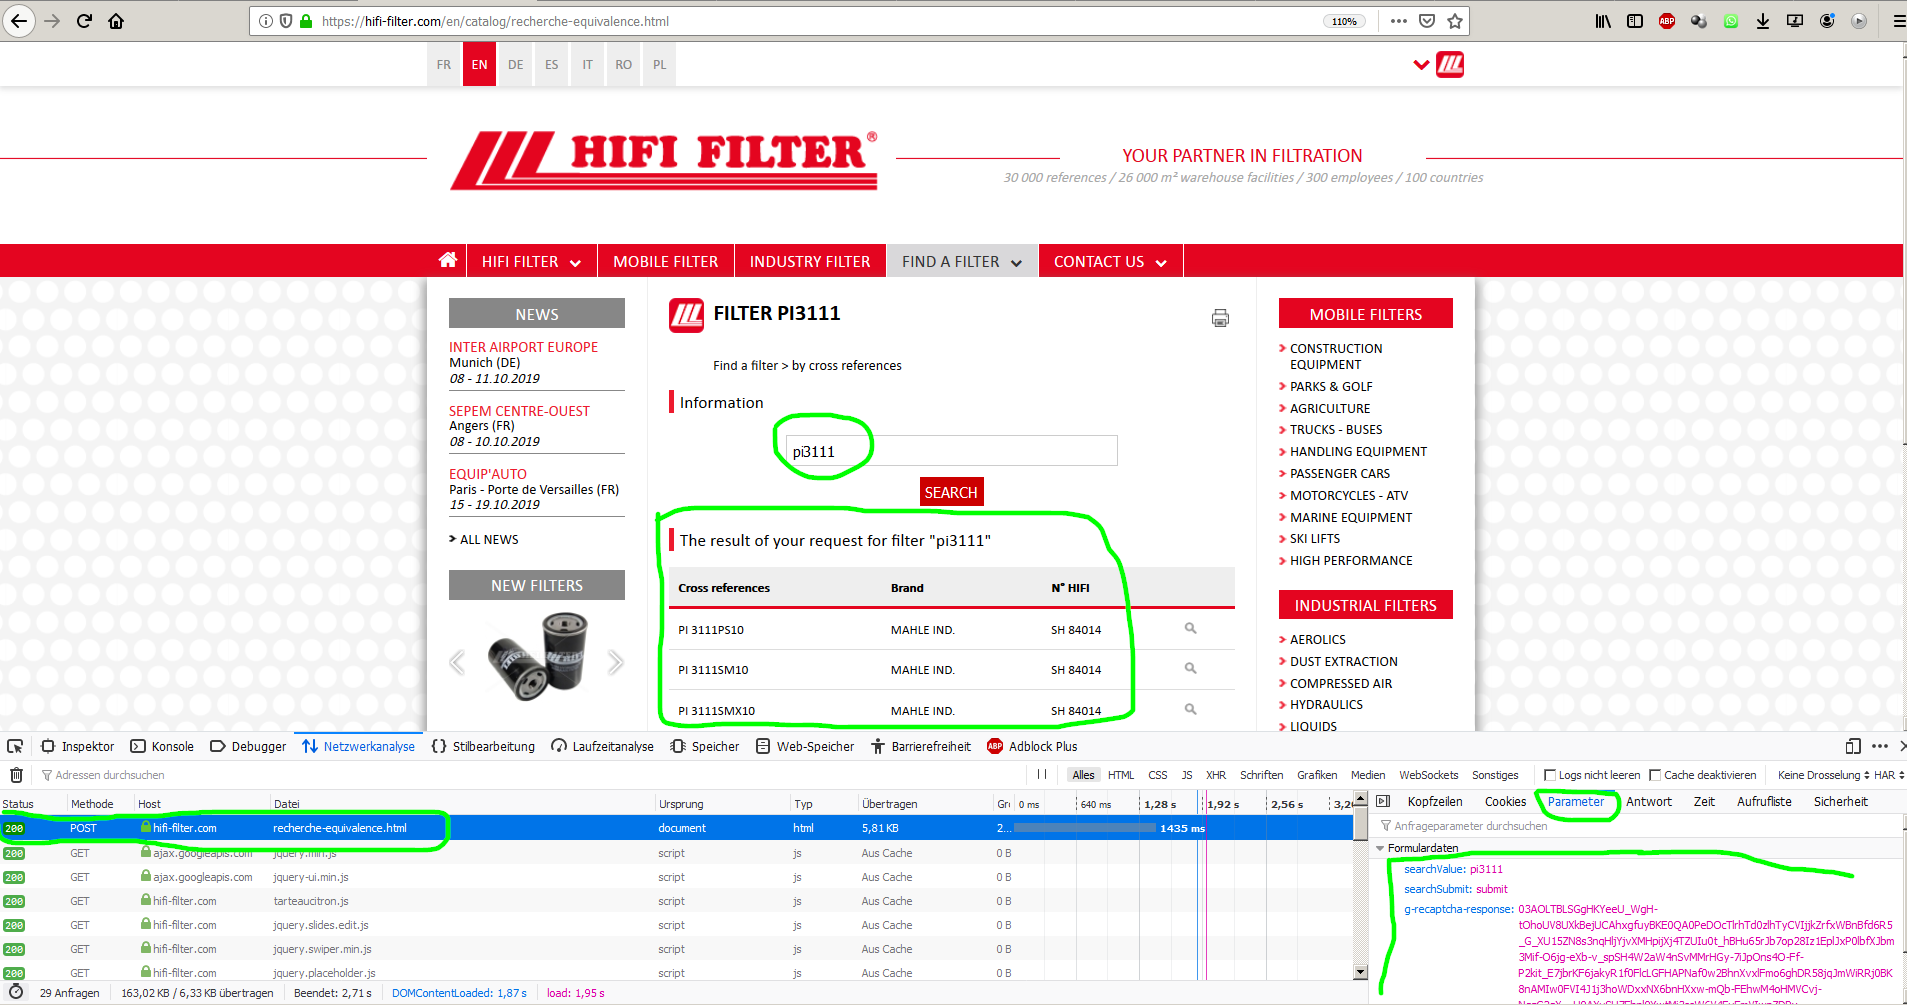
Task: Activate the devtools element picker icon
Action: (15, 746)
